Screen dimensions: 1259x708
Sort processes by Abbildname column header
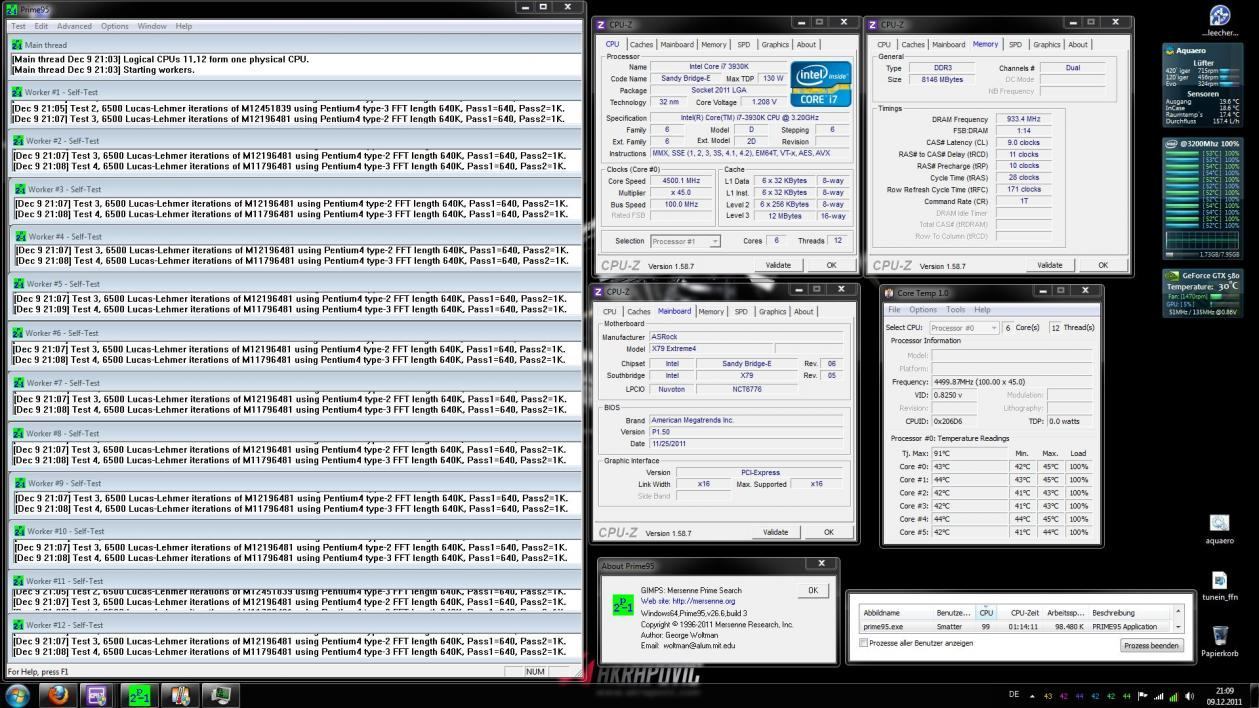896,612
